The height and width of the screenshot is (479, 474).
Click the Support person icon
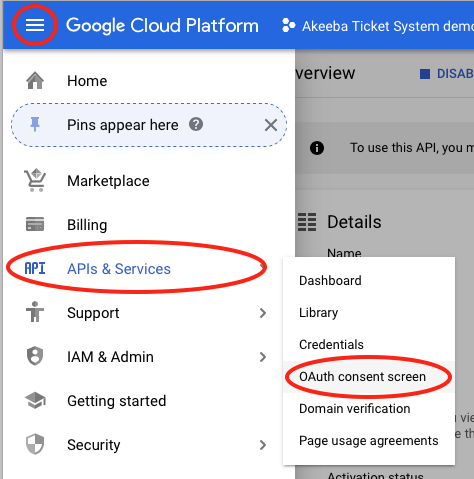35,312
